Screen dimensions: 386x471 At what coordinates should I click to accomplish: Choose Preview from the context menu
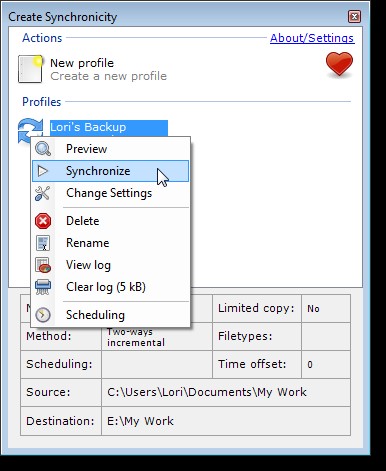click(x=110, y=149)
